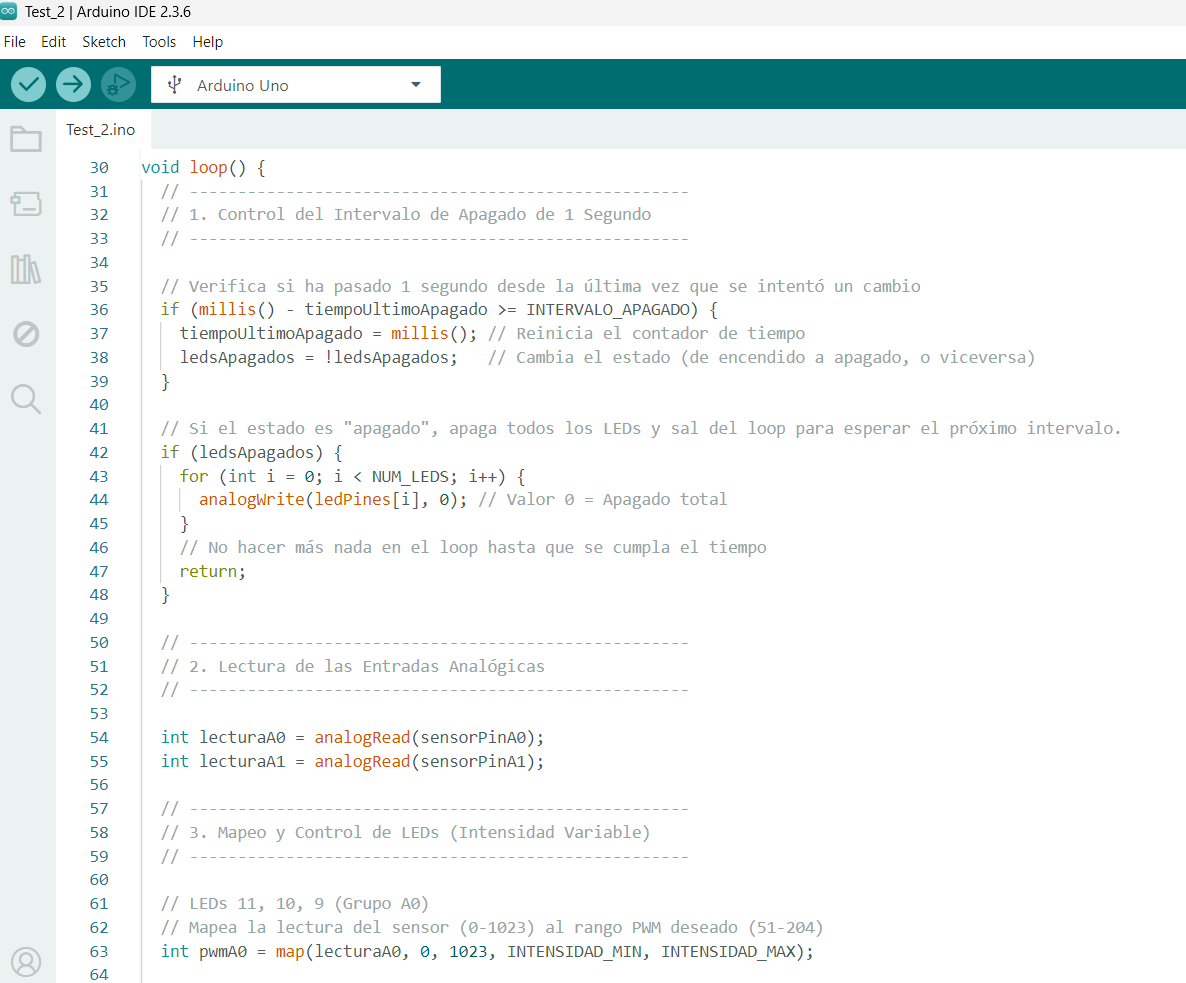Click the user account icon at bottom left
Viewport: 1186px width, 983px height.
pos(26,961)
